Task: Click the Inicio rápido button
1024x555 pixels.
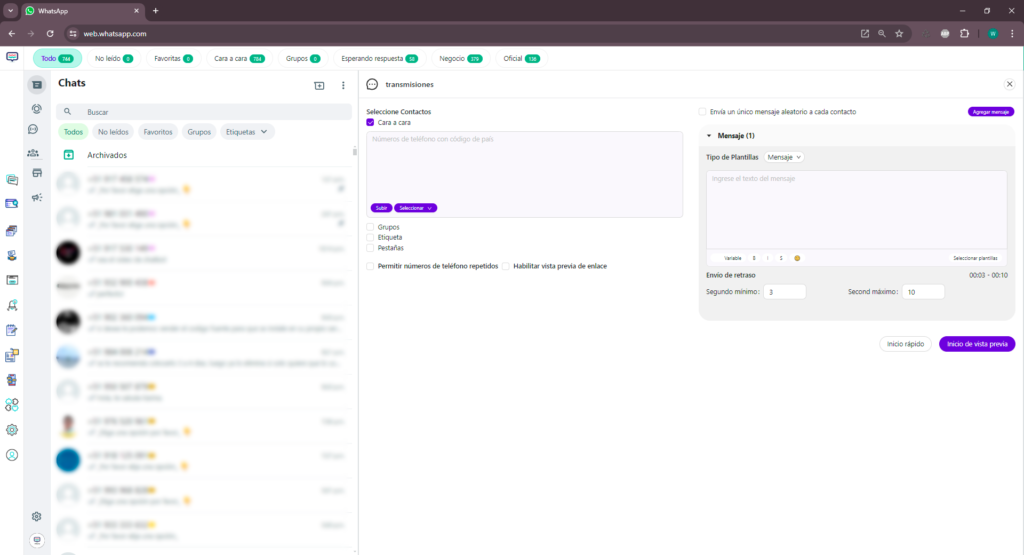Action: point(905,344)
